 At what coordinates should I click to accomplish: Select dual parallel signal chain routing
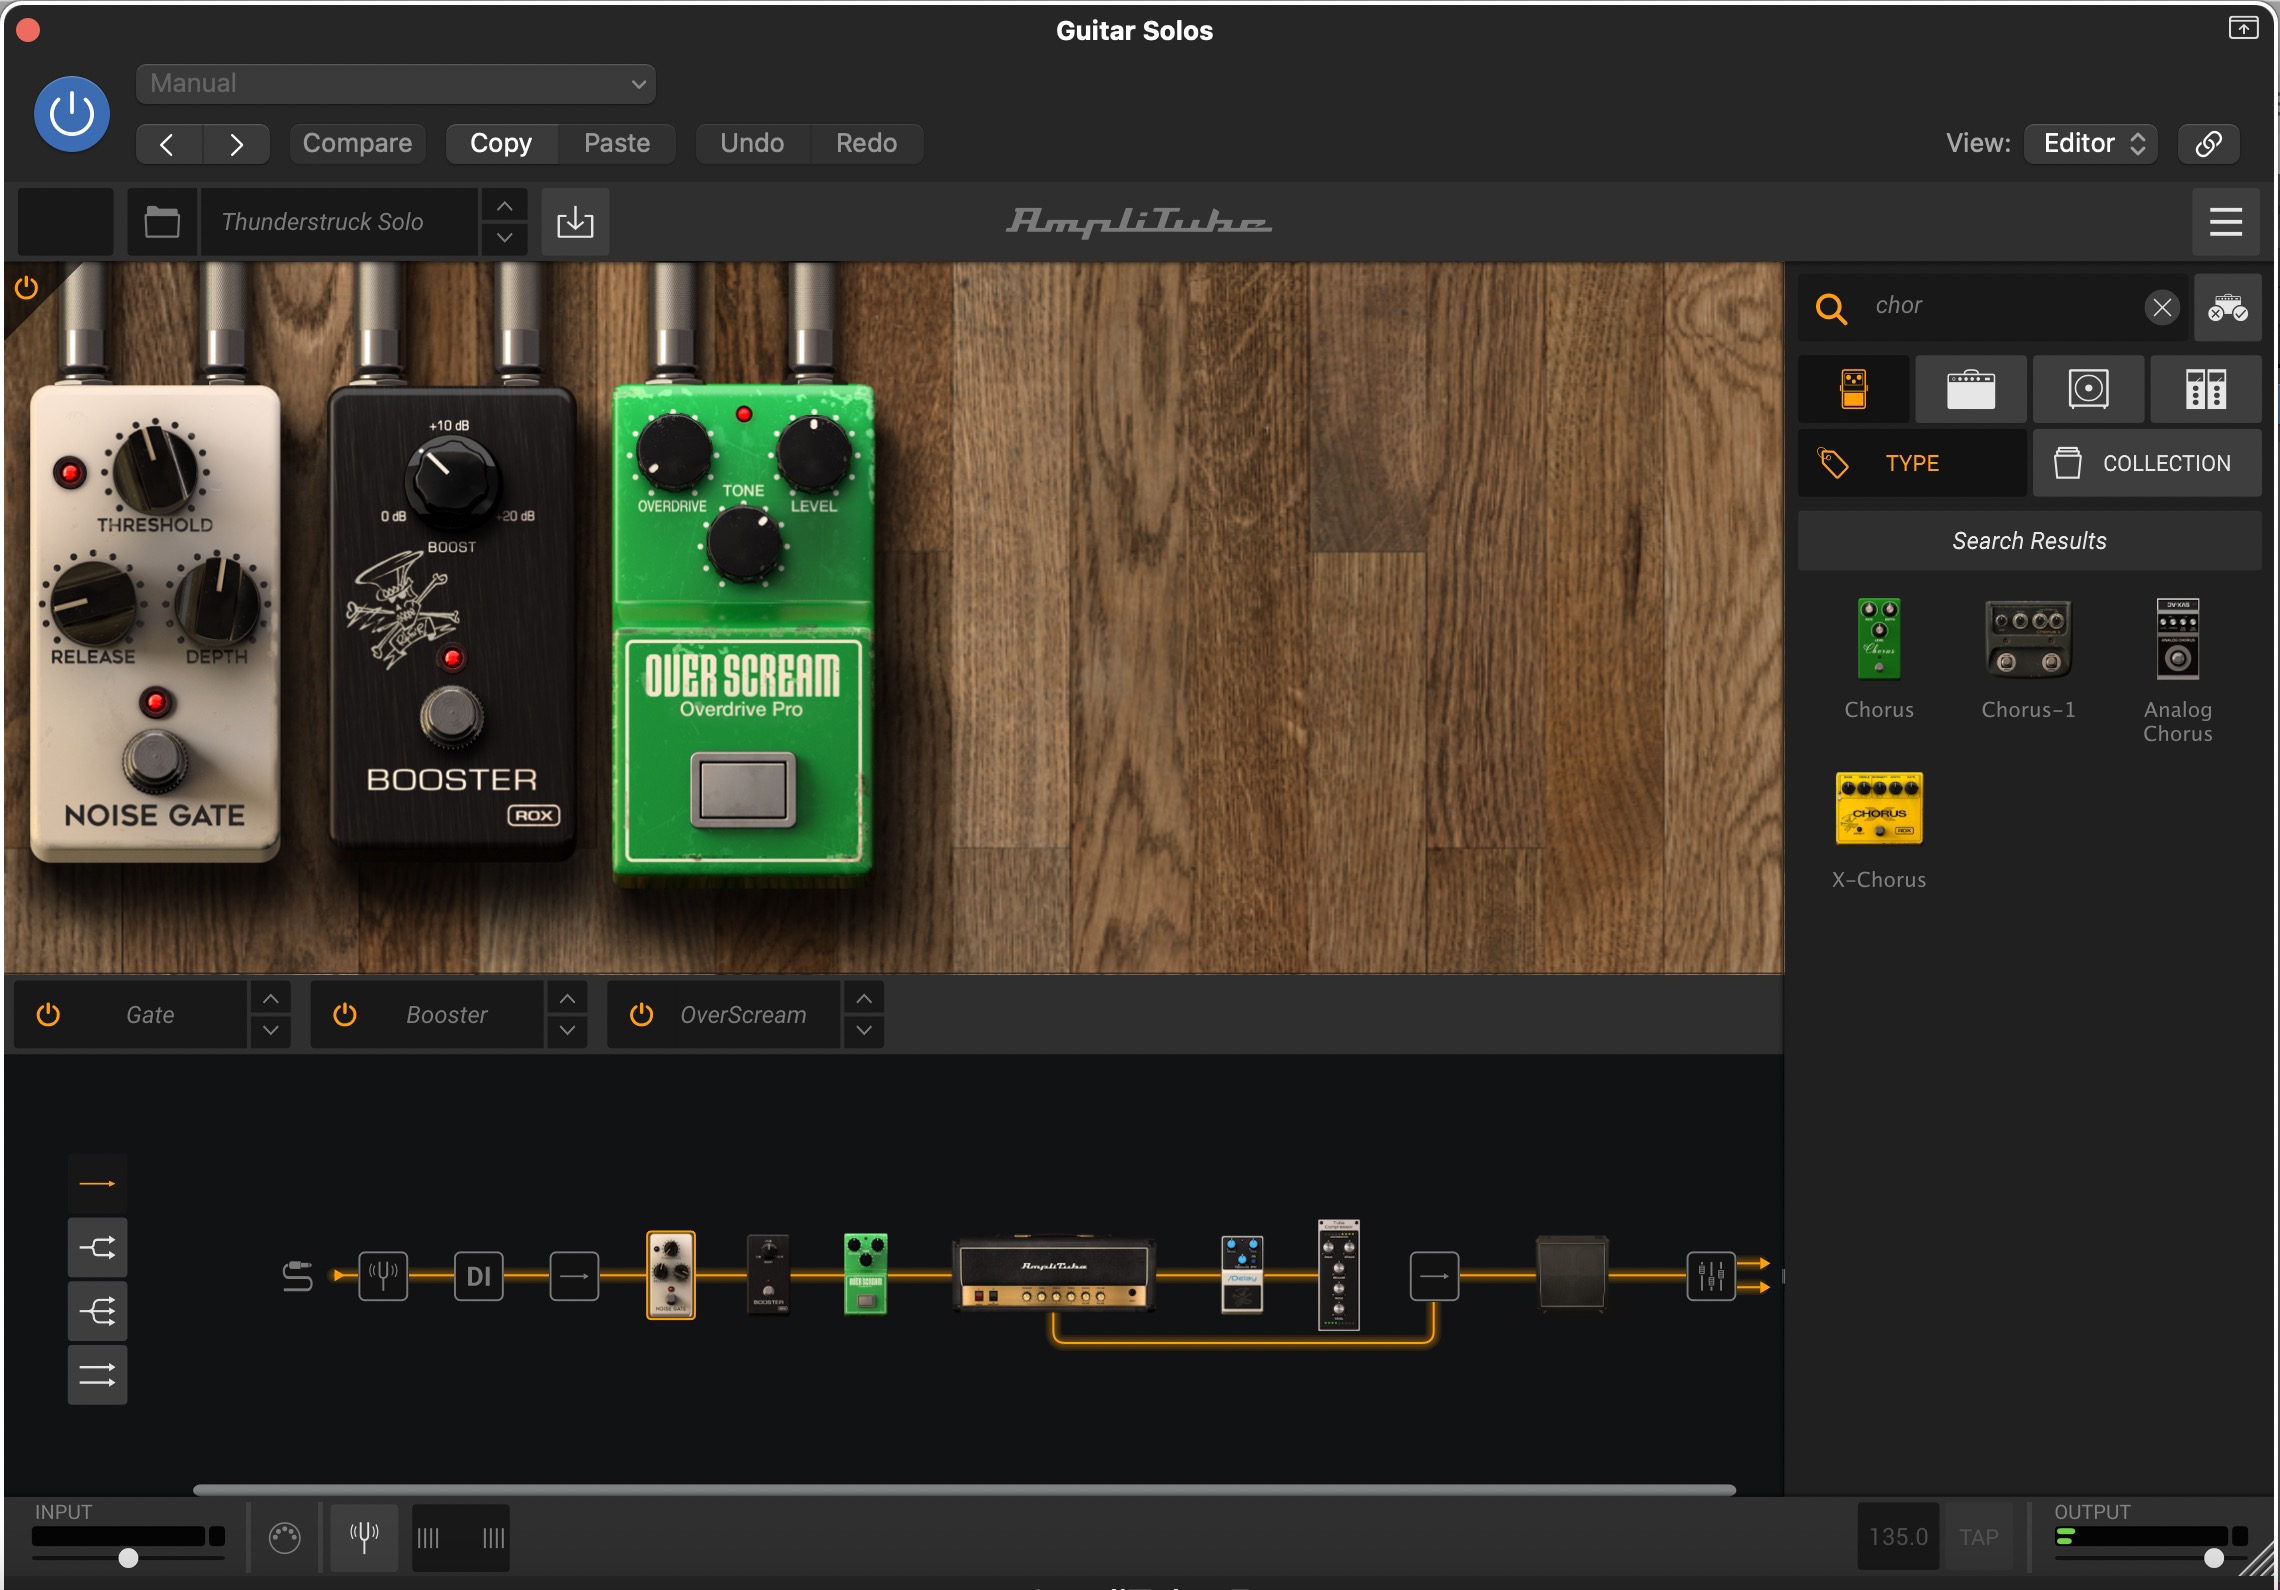click(x=97, y=1375)
